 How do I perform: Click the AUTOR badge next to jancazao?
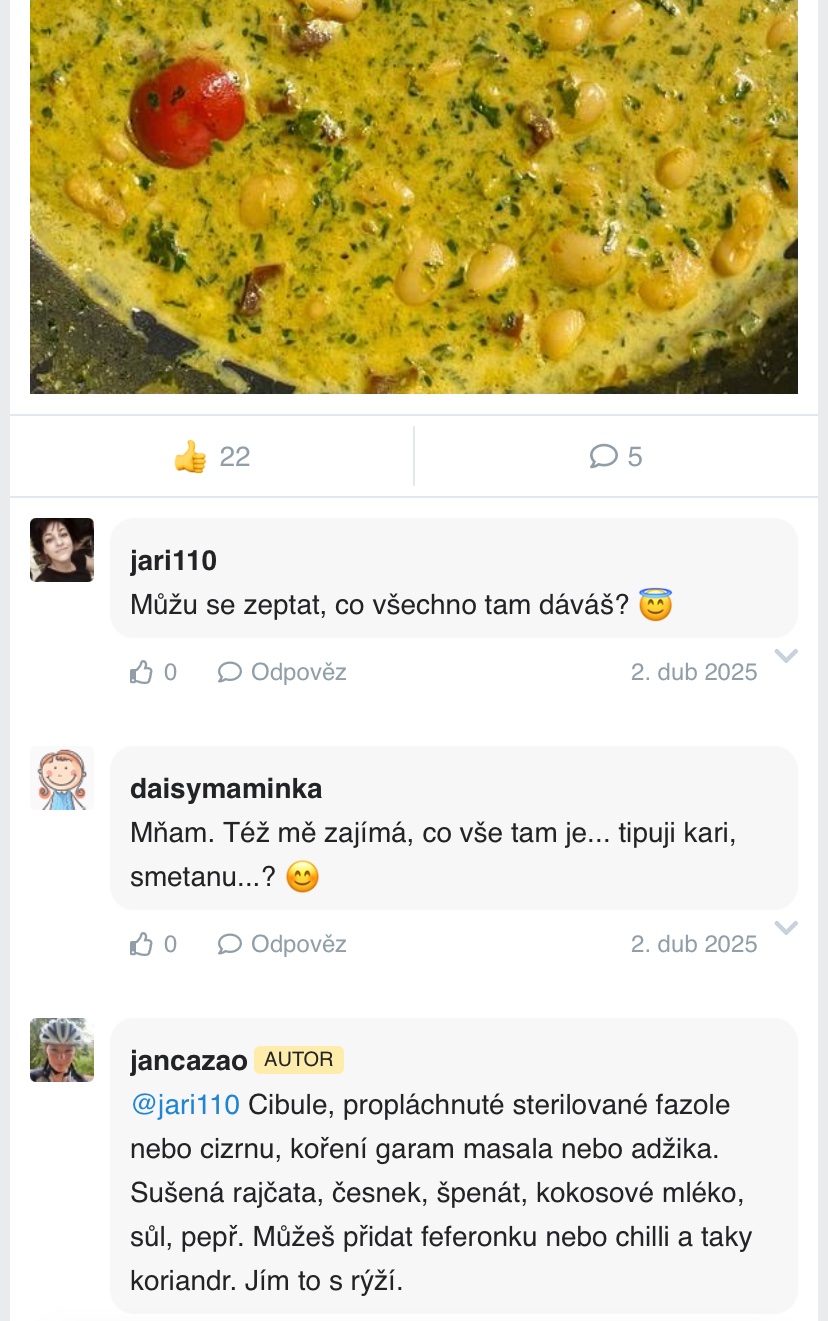pos(298,1060)
